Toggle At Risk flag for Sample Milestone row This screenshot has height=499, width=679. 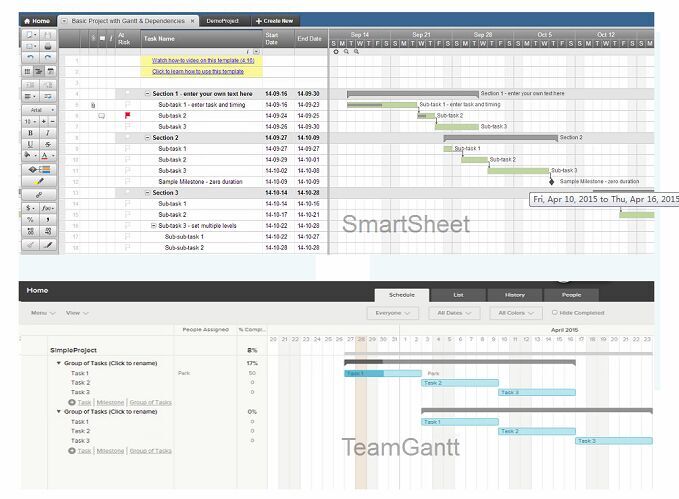[x=127, y=181]
